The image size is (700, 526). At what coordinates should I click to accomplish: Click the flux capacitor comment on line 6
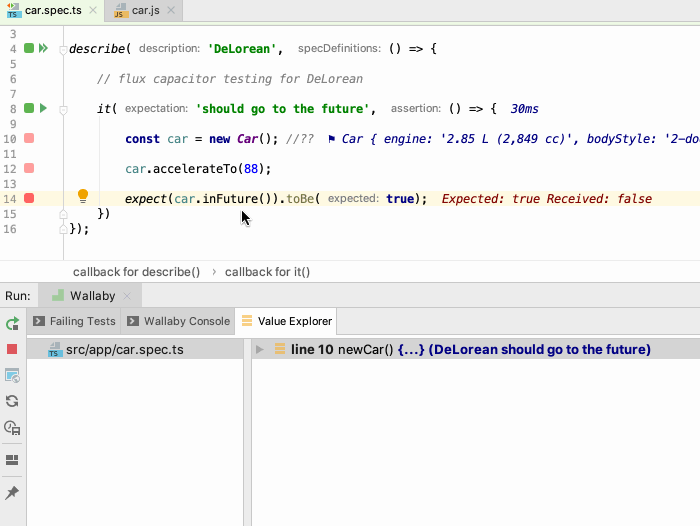[230, 79]
